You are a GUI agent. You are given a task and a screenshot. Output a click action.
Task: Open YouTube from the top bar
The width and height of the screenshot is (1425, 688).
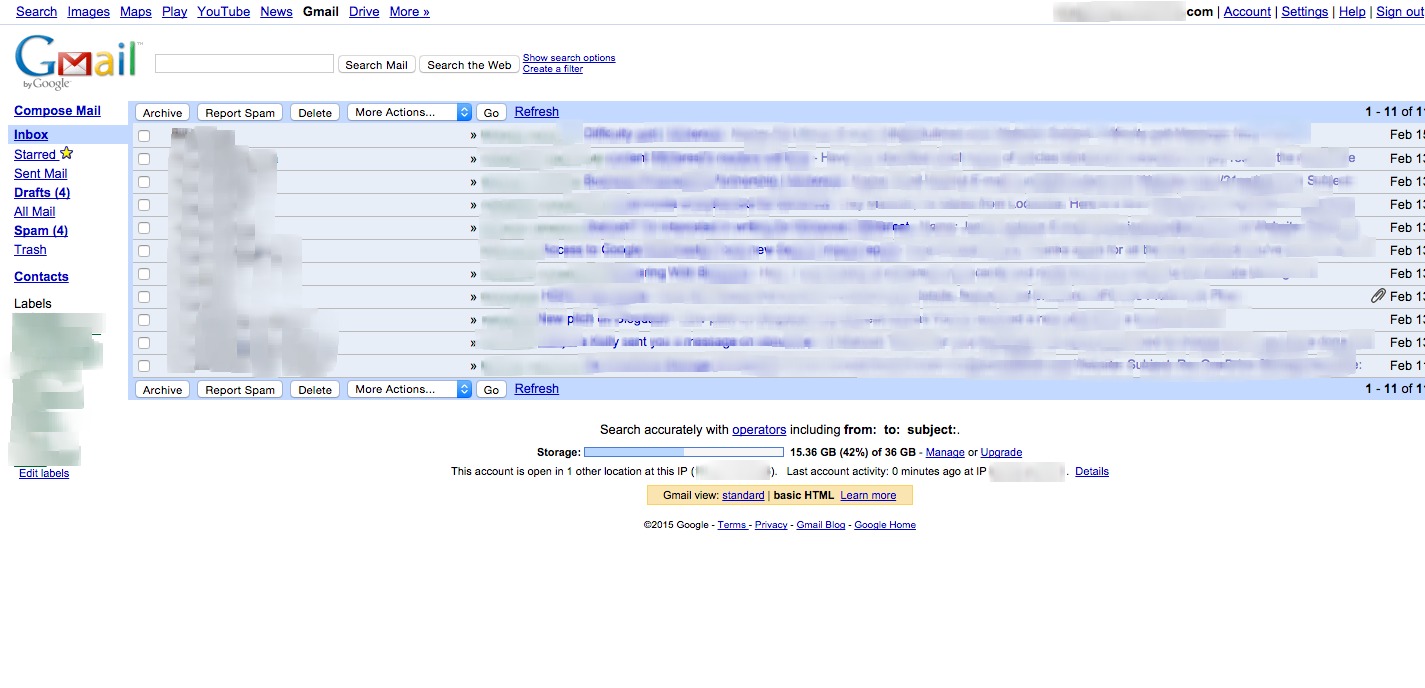point(223,12)
